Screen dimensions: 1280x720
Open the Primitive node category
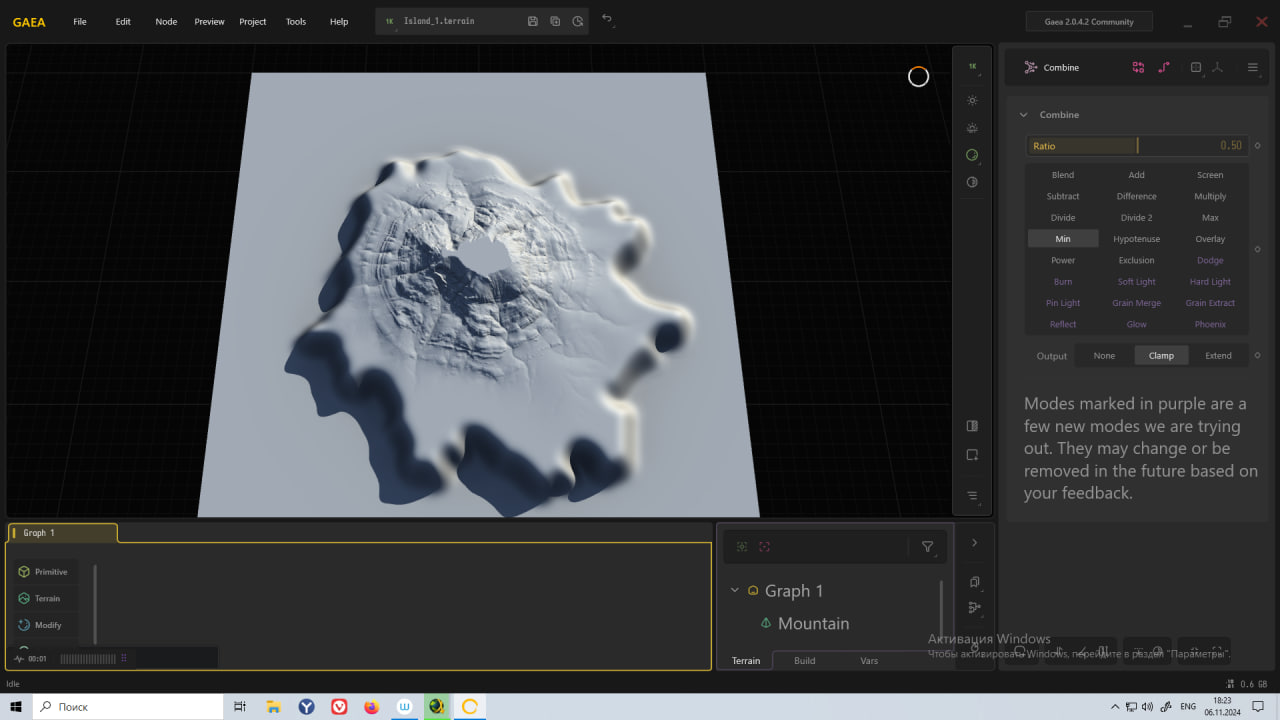click(43, 572)
